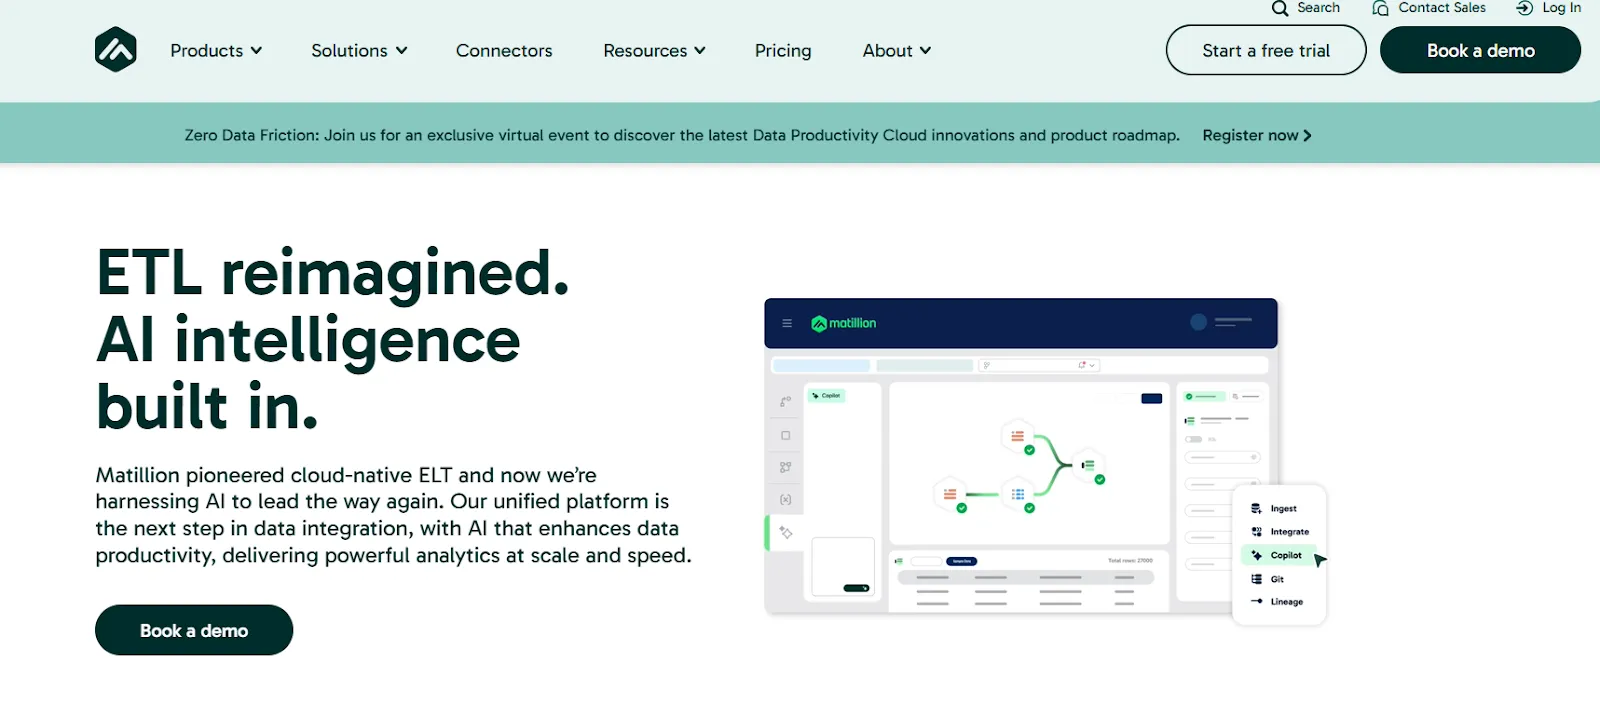
Task: Expand the Solutions menu chevron
Action: [x=402, y=50]
